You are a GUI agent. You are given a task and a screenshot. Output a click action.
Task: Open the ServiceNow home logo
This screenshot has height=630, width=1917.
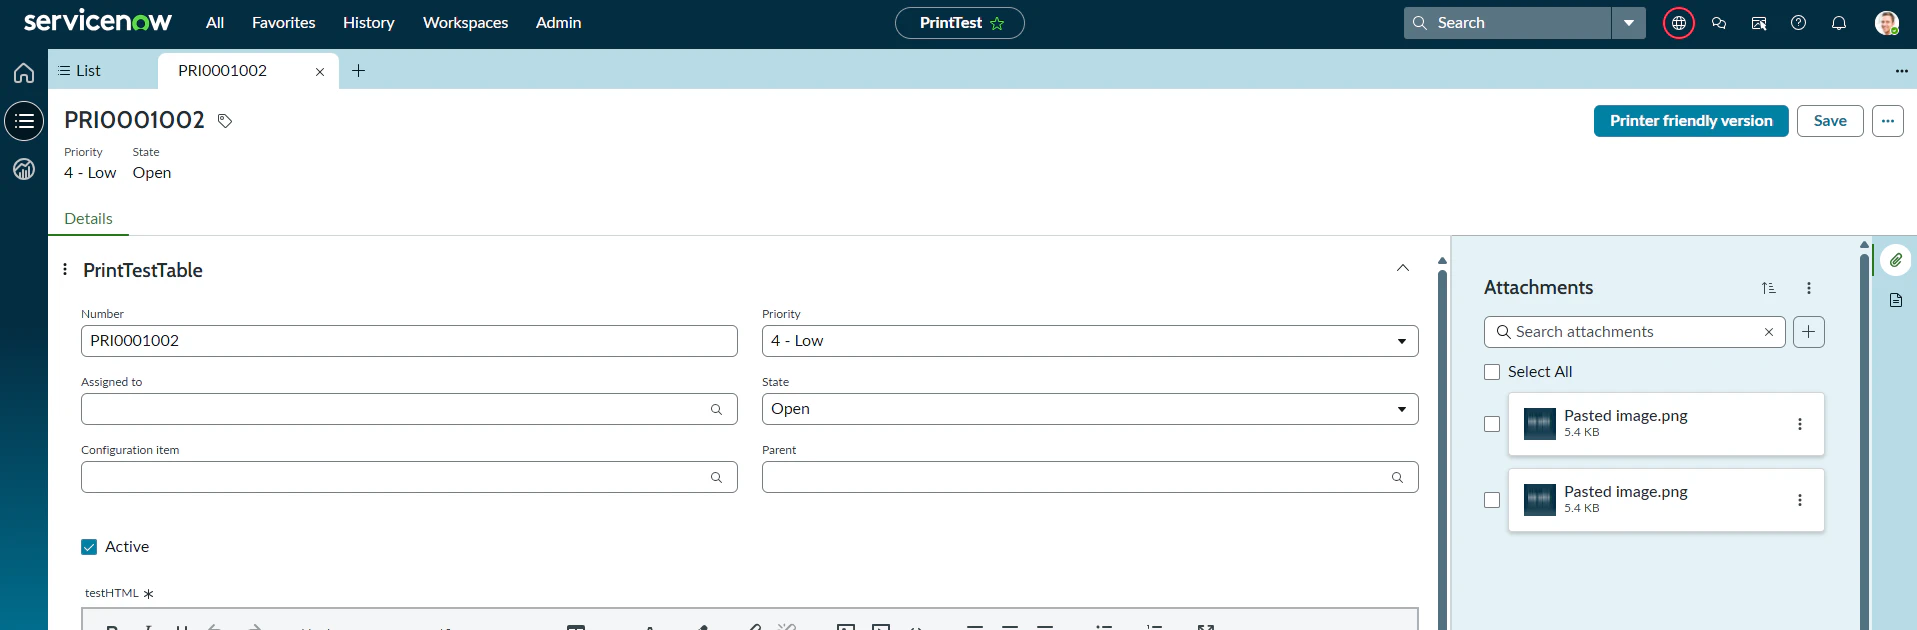tap(98, 22)
